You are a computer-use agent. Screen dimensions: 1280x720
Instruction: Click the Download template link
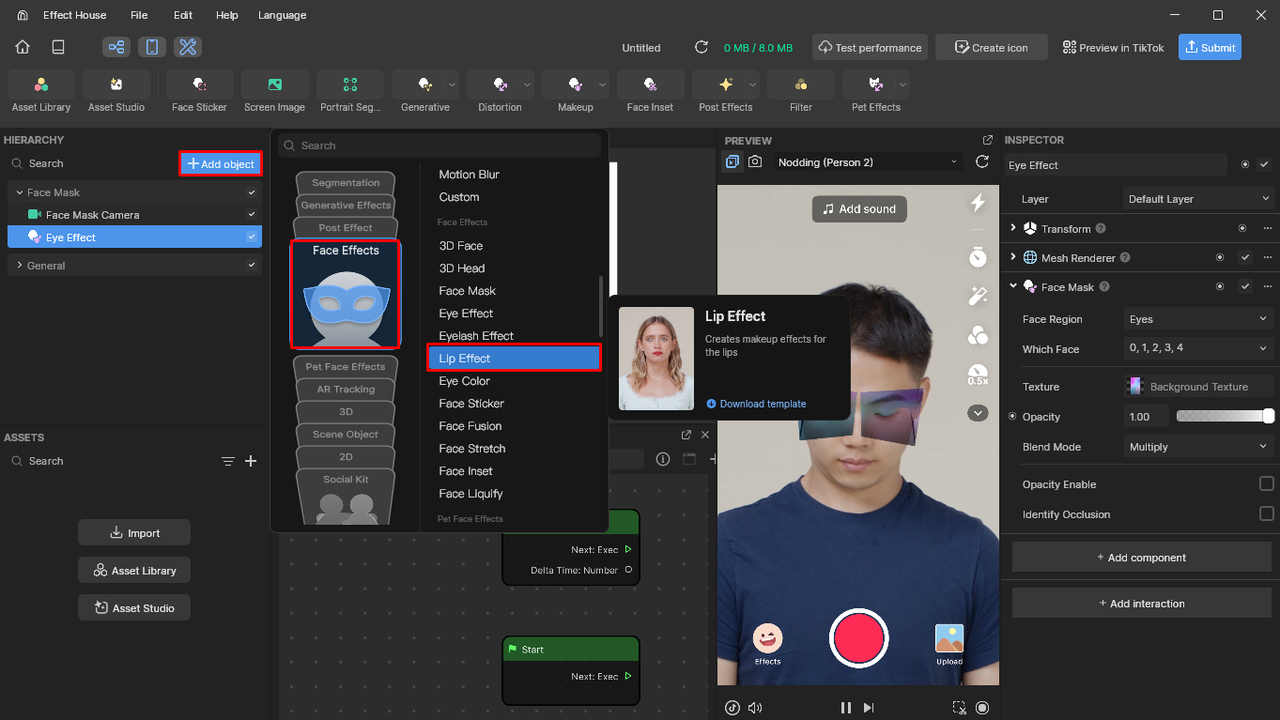click(762, 404)
